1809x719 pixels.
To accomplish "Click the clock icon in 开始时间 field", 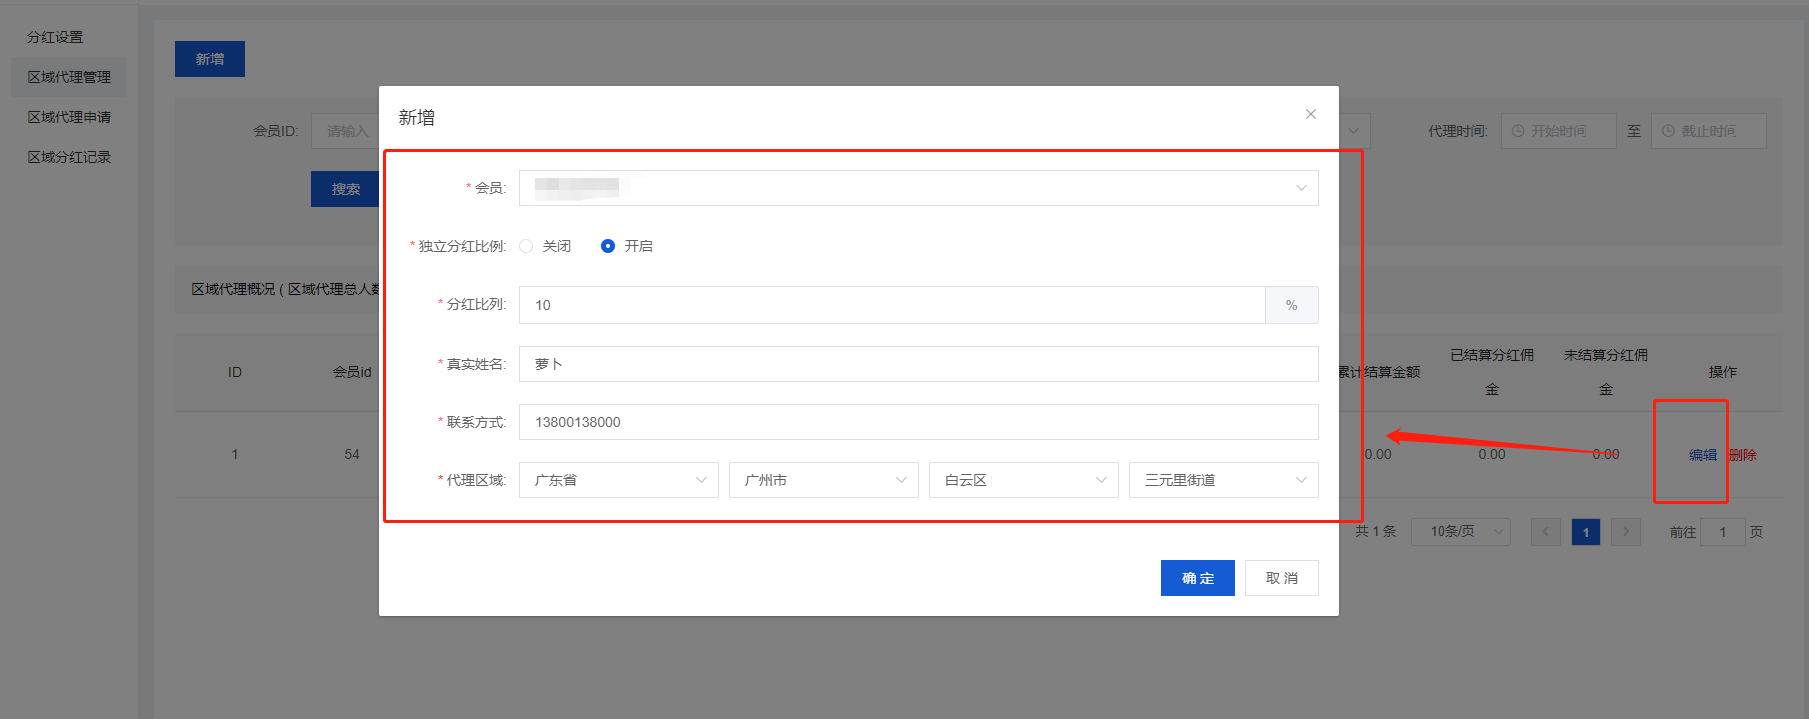I will coord(1518,131).
